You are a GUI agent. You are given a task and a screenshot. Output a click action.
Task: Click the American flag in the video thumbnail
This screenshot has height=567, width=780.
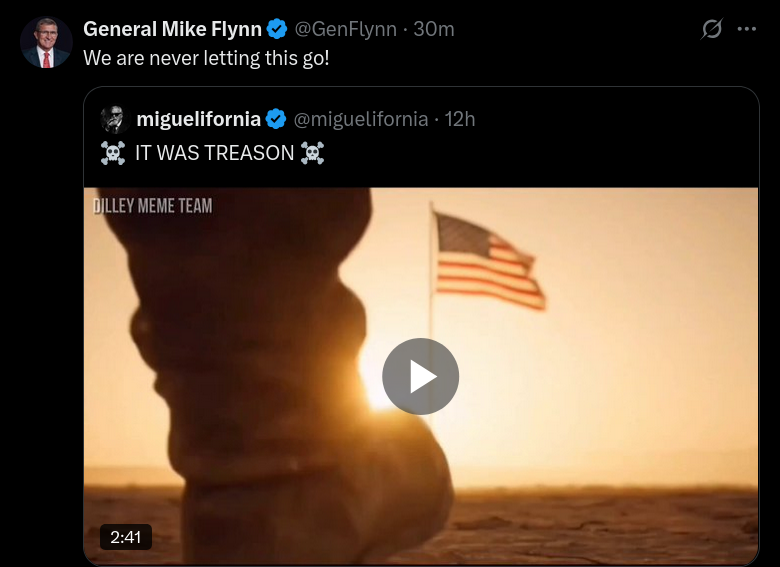pos(489,258)
